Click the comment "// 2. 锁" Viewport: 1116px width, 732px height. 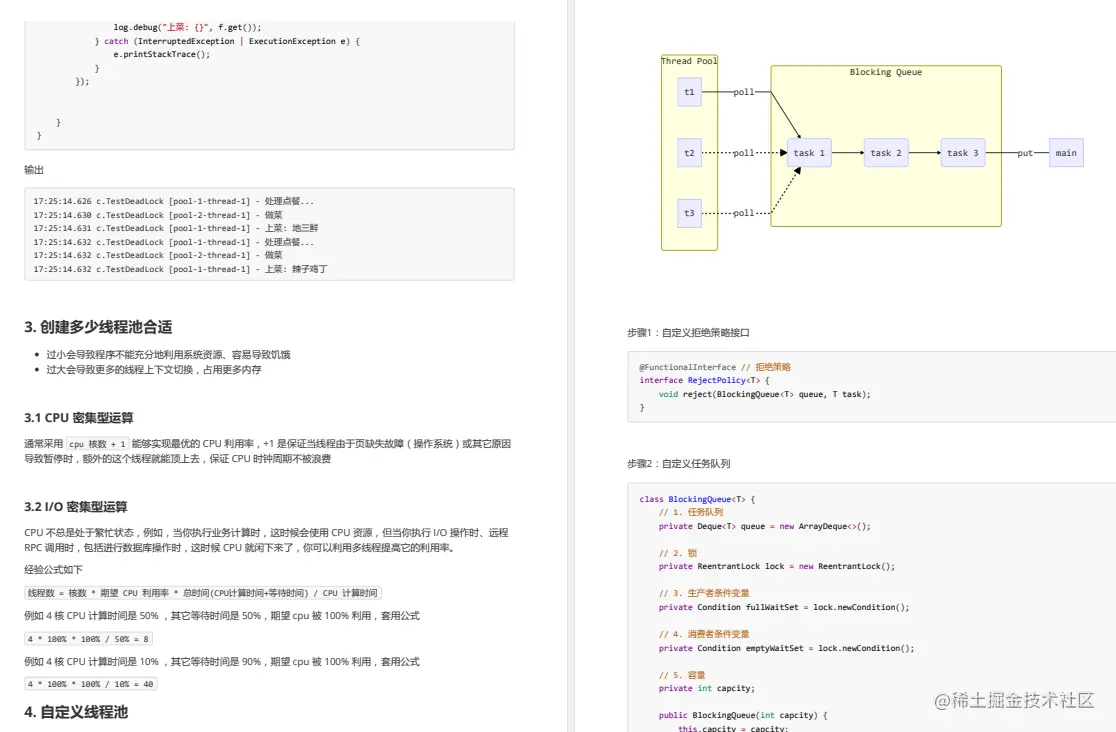coord(678,553)
